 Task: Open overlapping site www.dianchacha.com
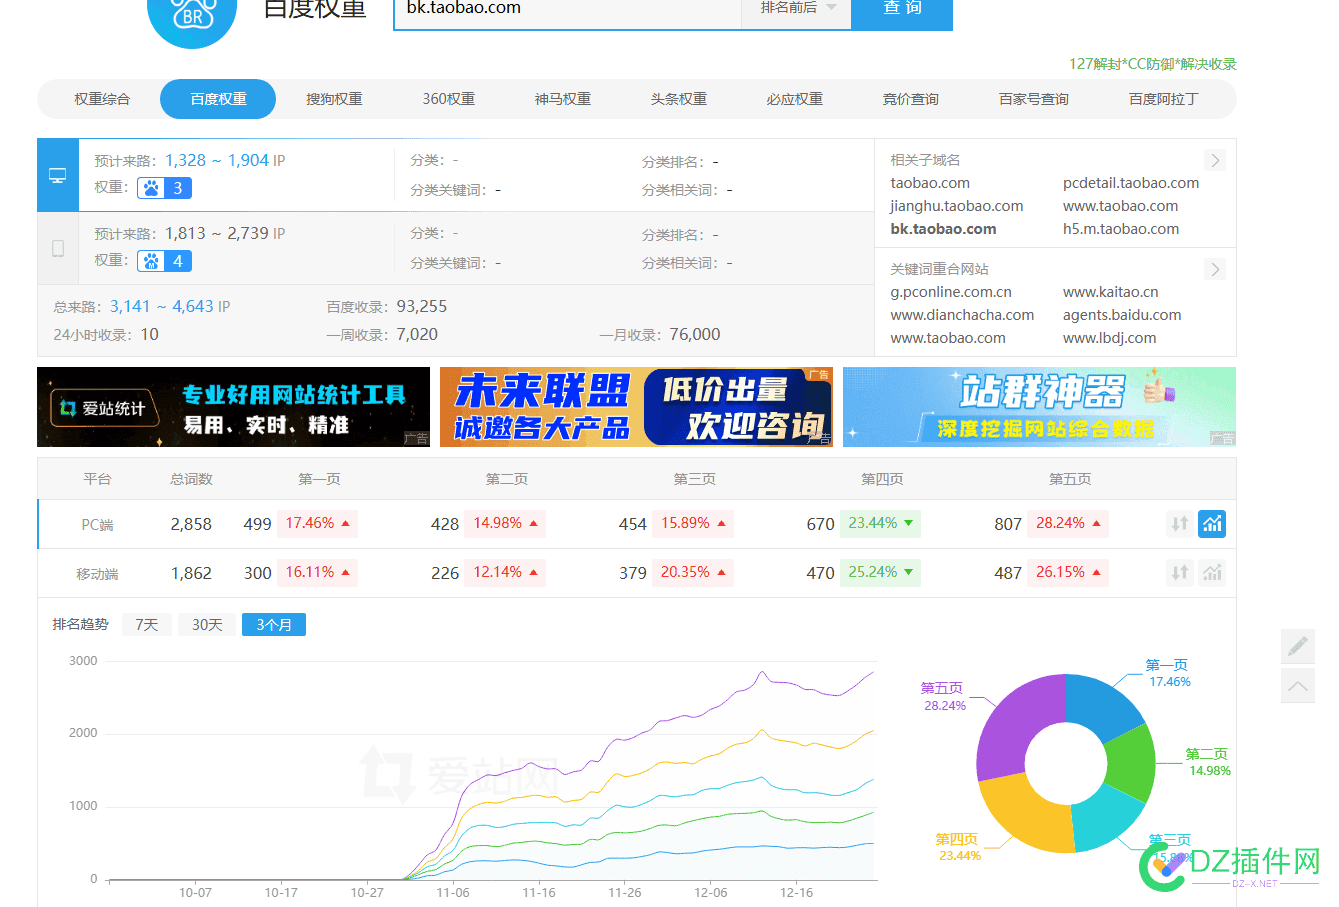[x=962, y=315]
